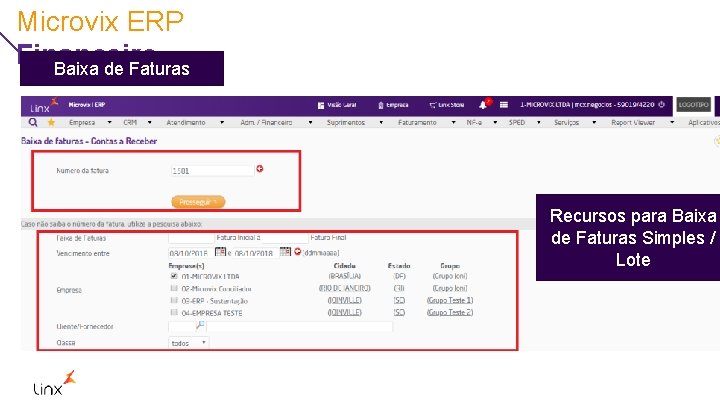Click the Fatura Inicial input field
720x405 pixels.
(x=191, y=238)
